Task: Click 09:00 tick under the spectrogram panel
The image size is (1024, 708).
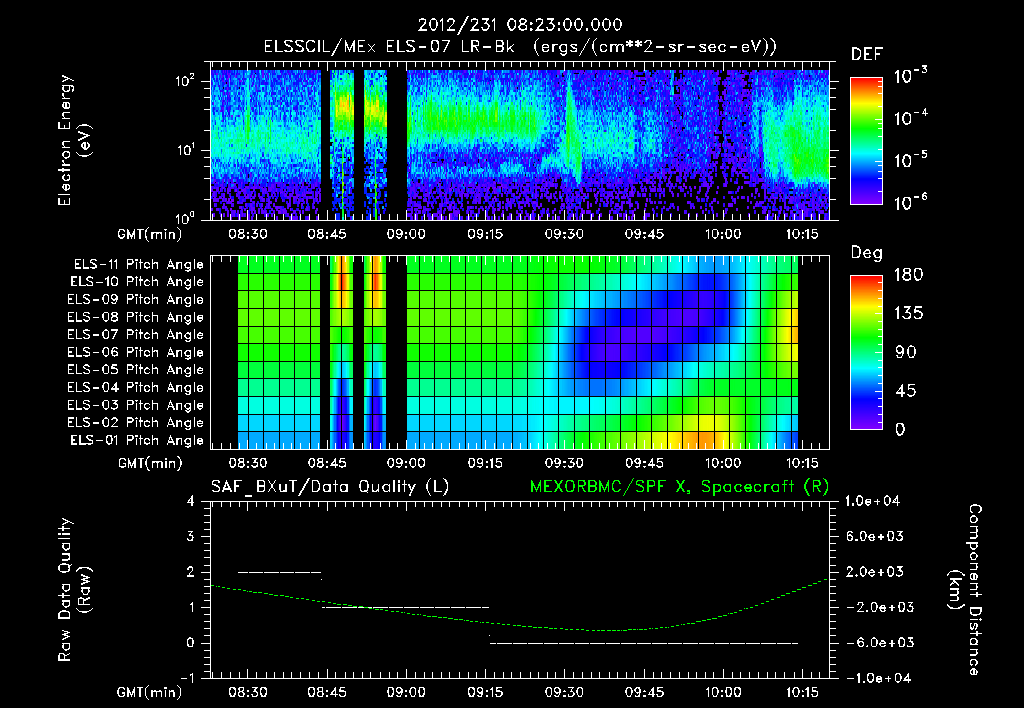Action: point(406,234)
